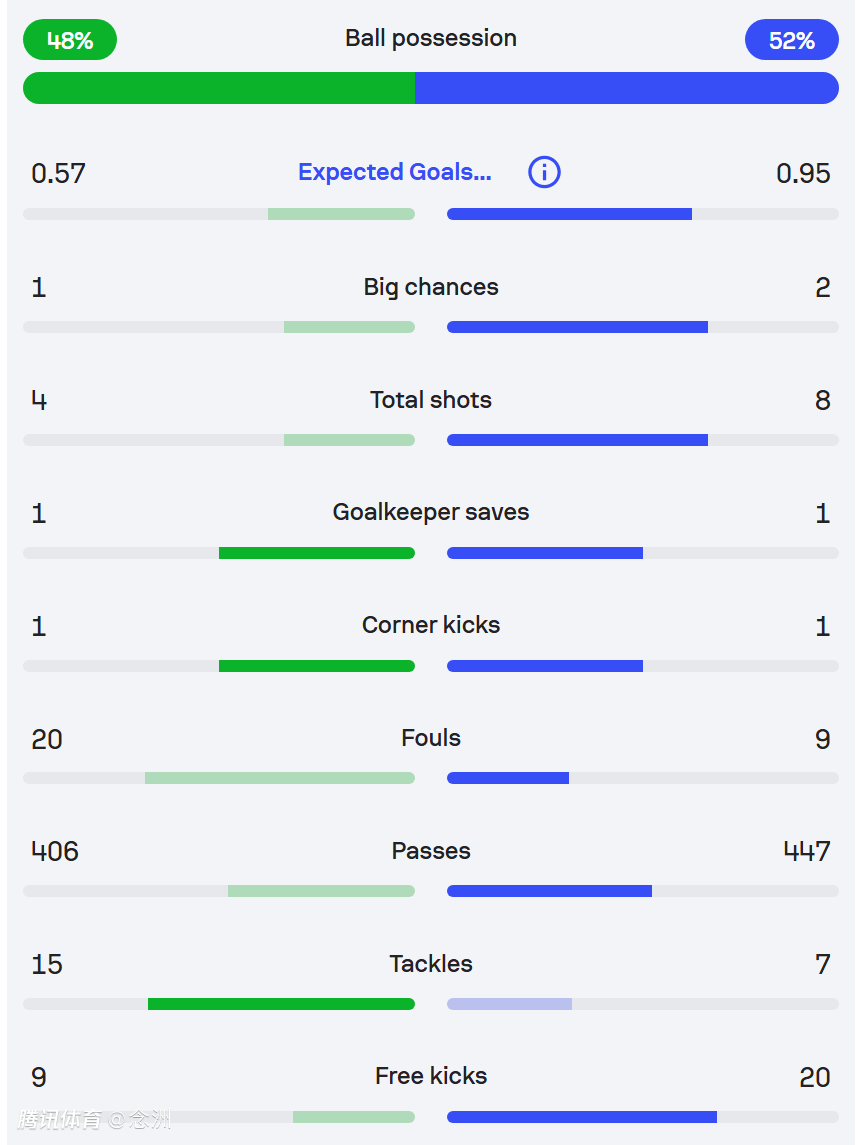Viewport: 863px width, 1145px height.
Task: Click the Big chances label
Action: pos(431,287)
